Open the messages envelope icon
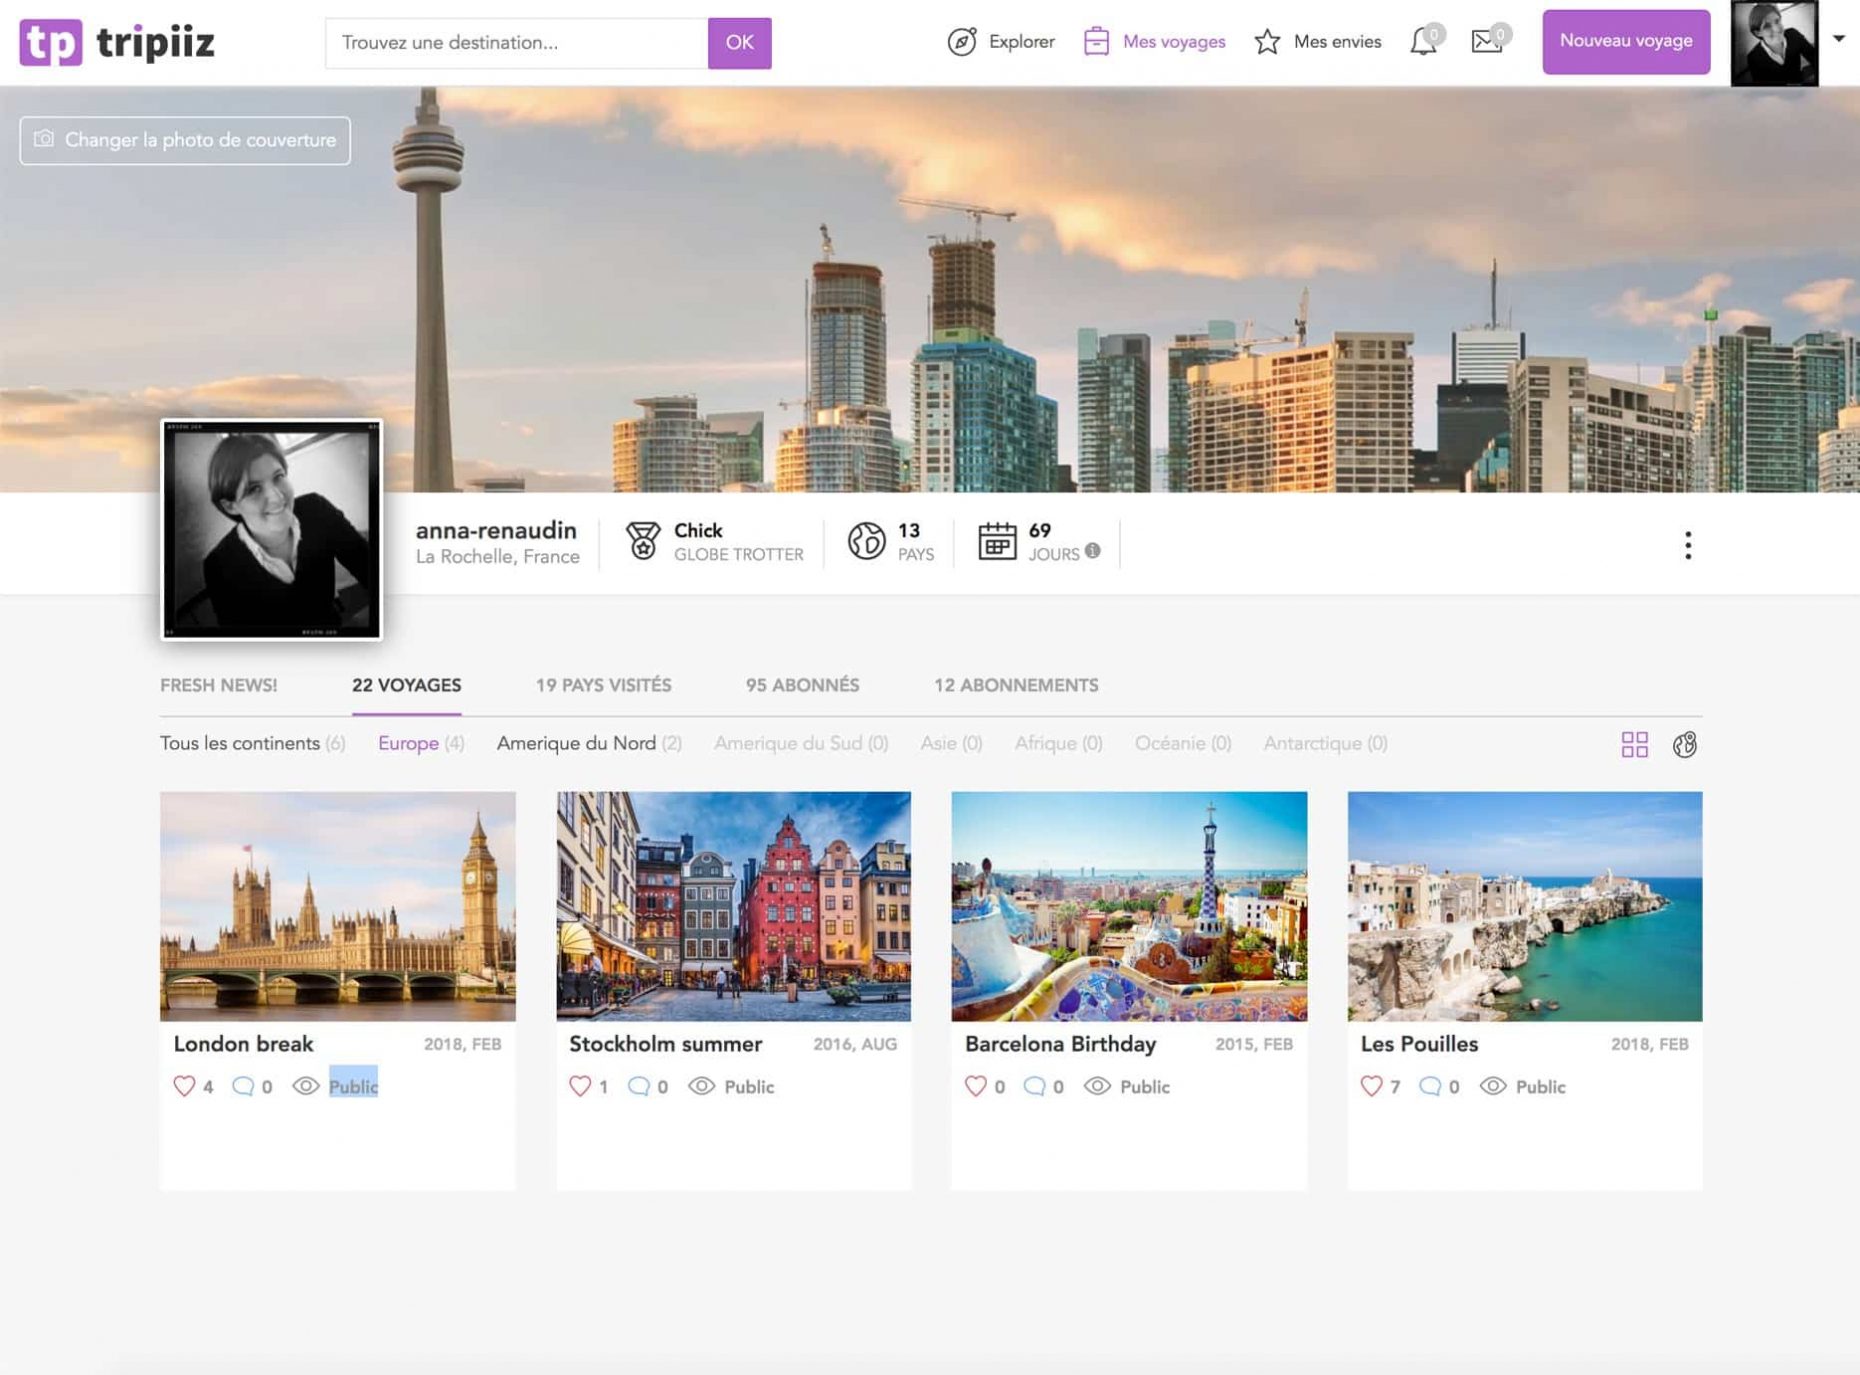 (1486, 41)
